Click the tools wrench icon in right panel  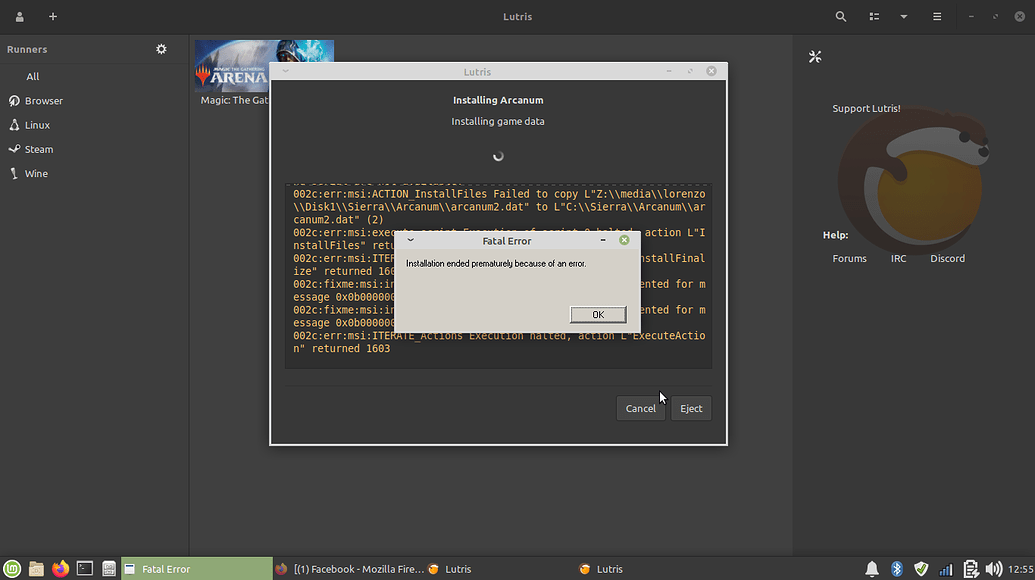click(x=815, y=57)
